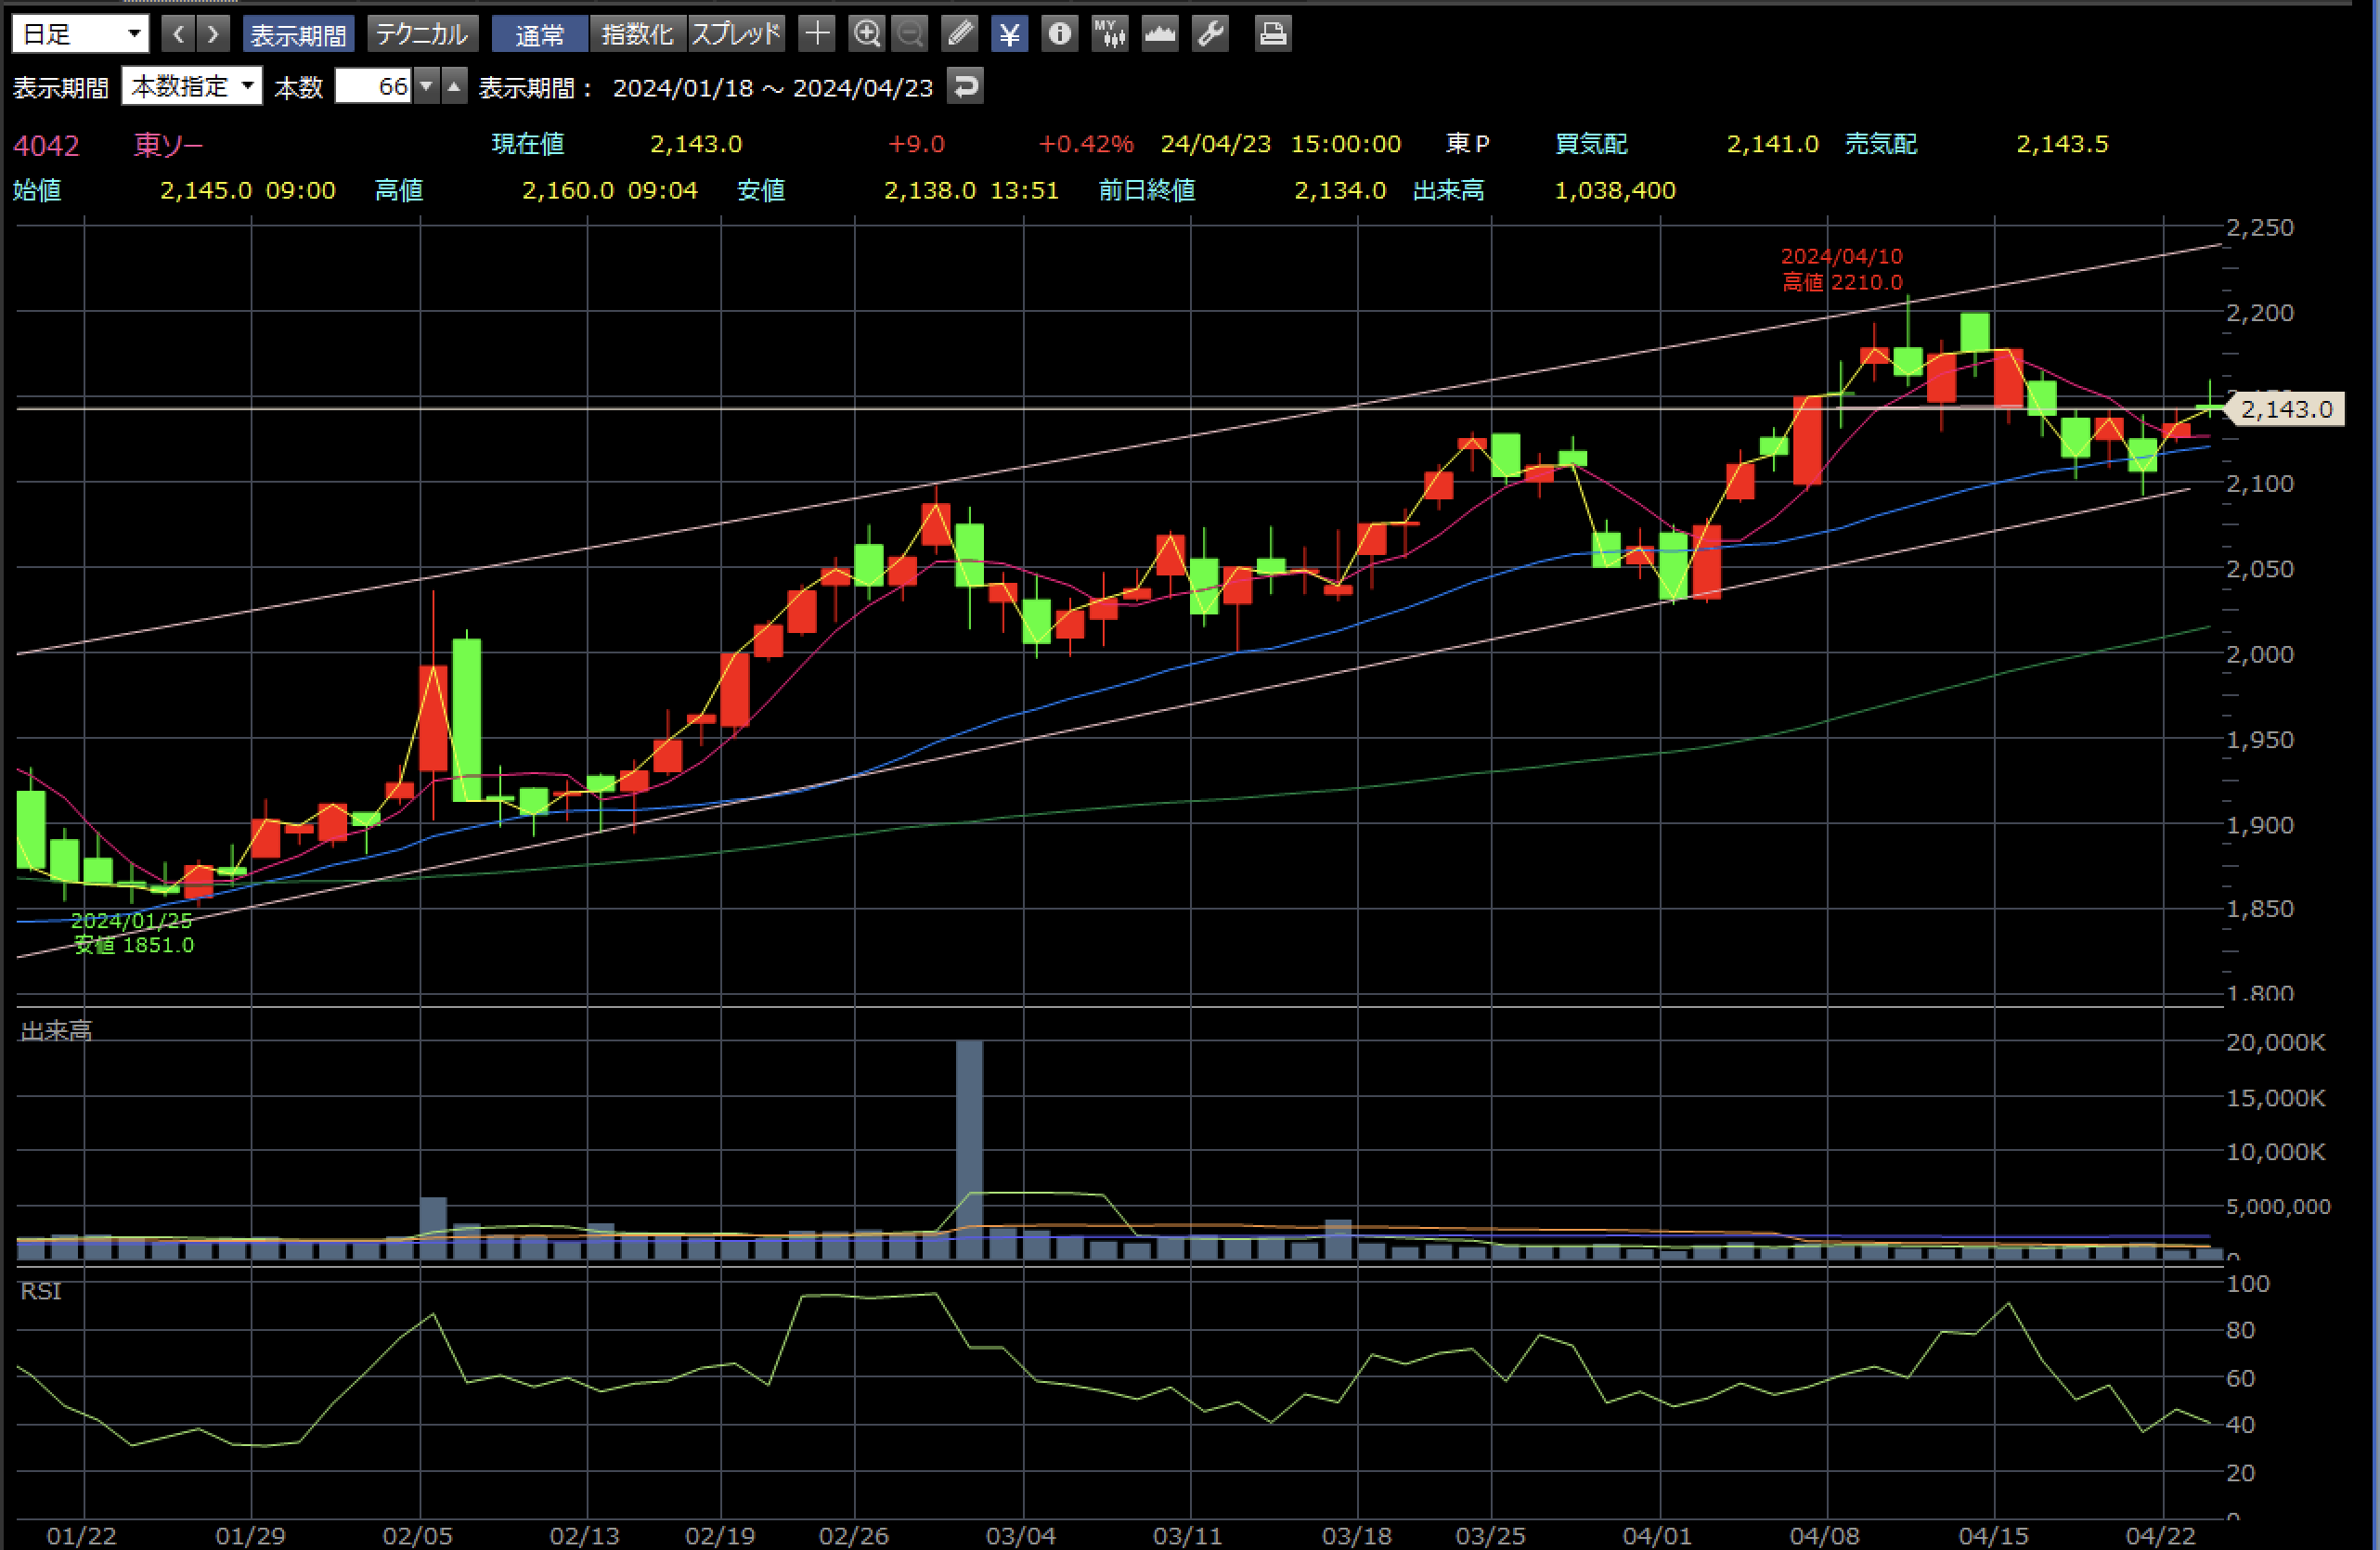The image size is (2380, 1550).
Task: Click the zoom out magnifier icon
Action: point(910,34)
